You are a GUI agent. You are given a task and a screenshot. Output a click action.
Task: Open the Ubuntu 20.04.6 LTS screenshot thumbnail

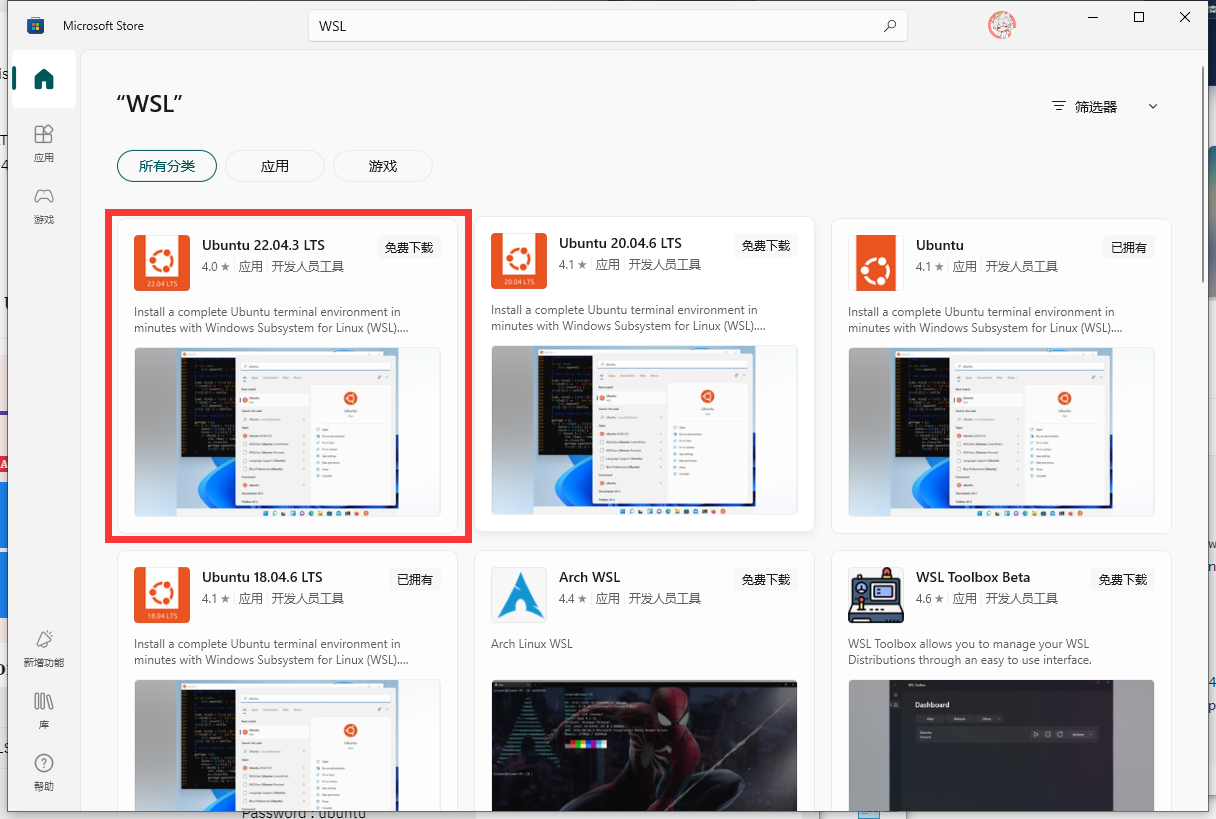pos(644,431)
